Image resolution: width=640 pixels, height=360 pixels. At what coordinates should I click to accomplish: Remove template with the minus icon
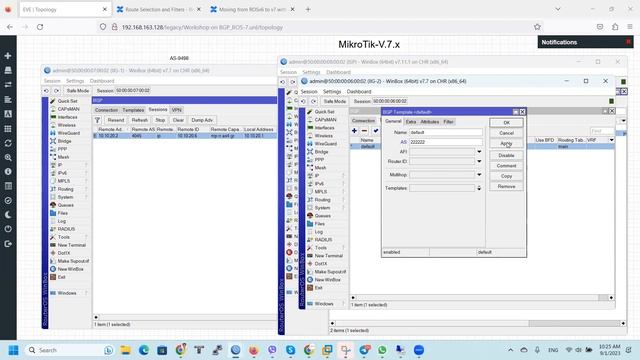tap(364, 131)
